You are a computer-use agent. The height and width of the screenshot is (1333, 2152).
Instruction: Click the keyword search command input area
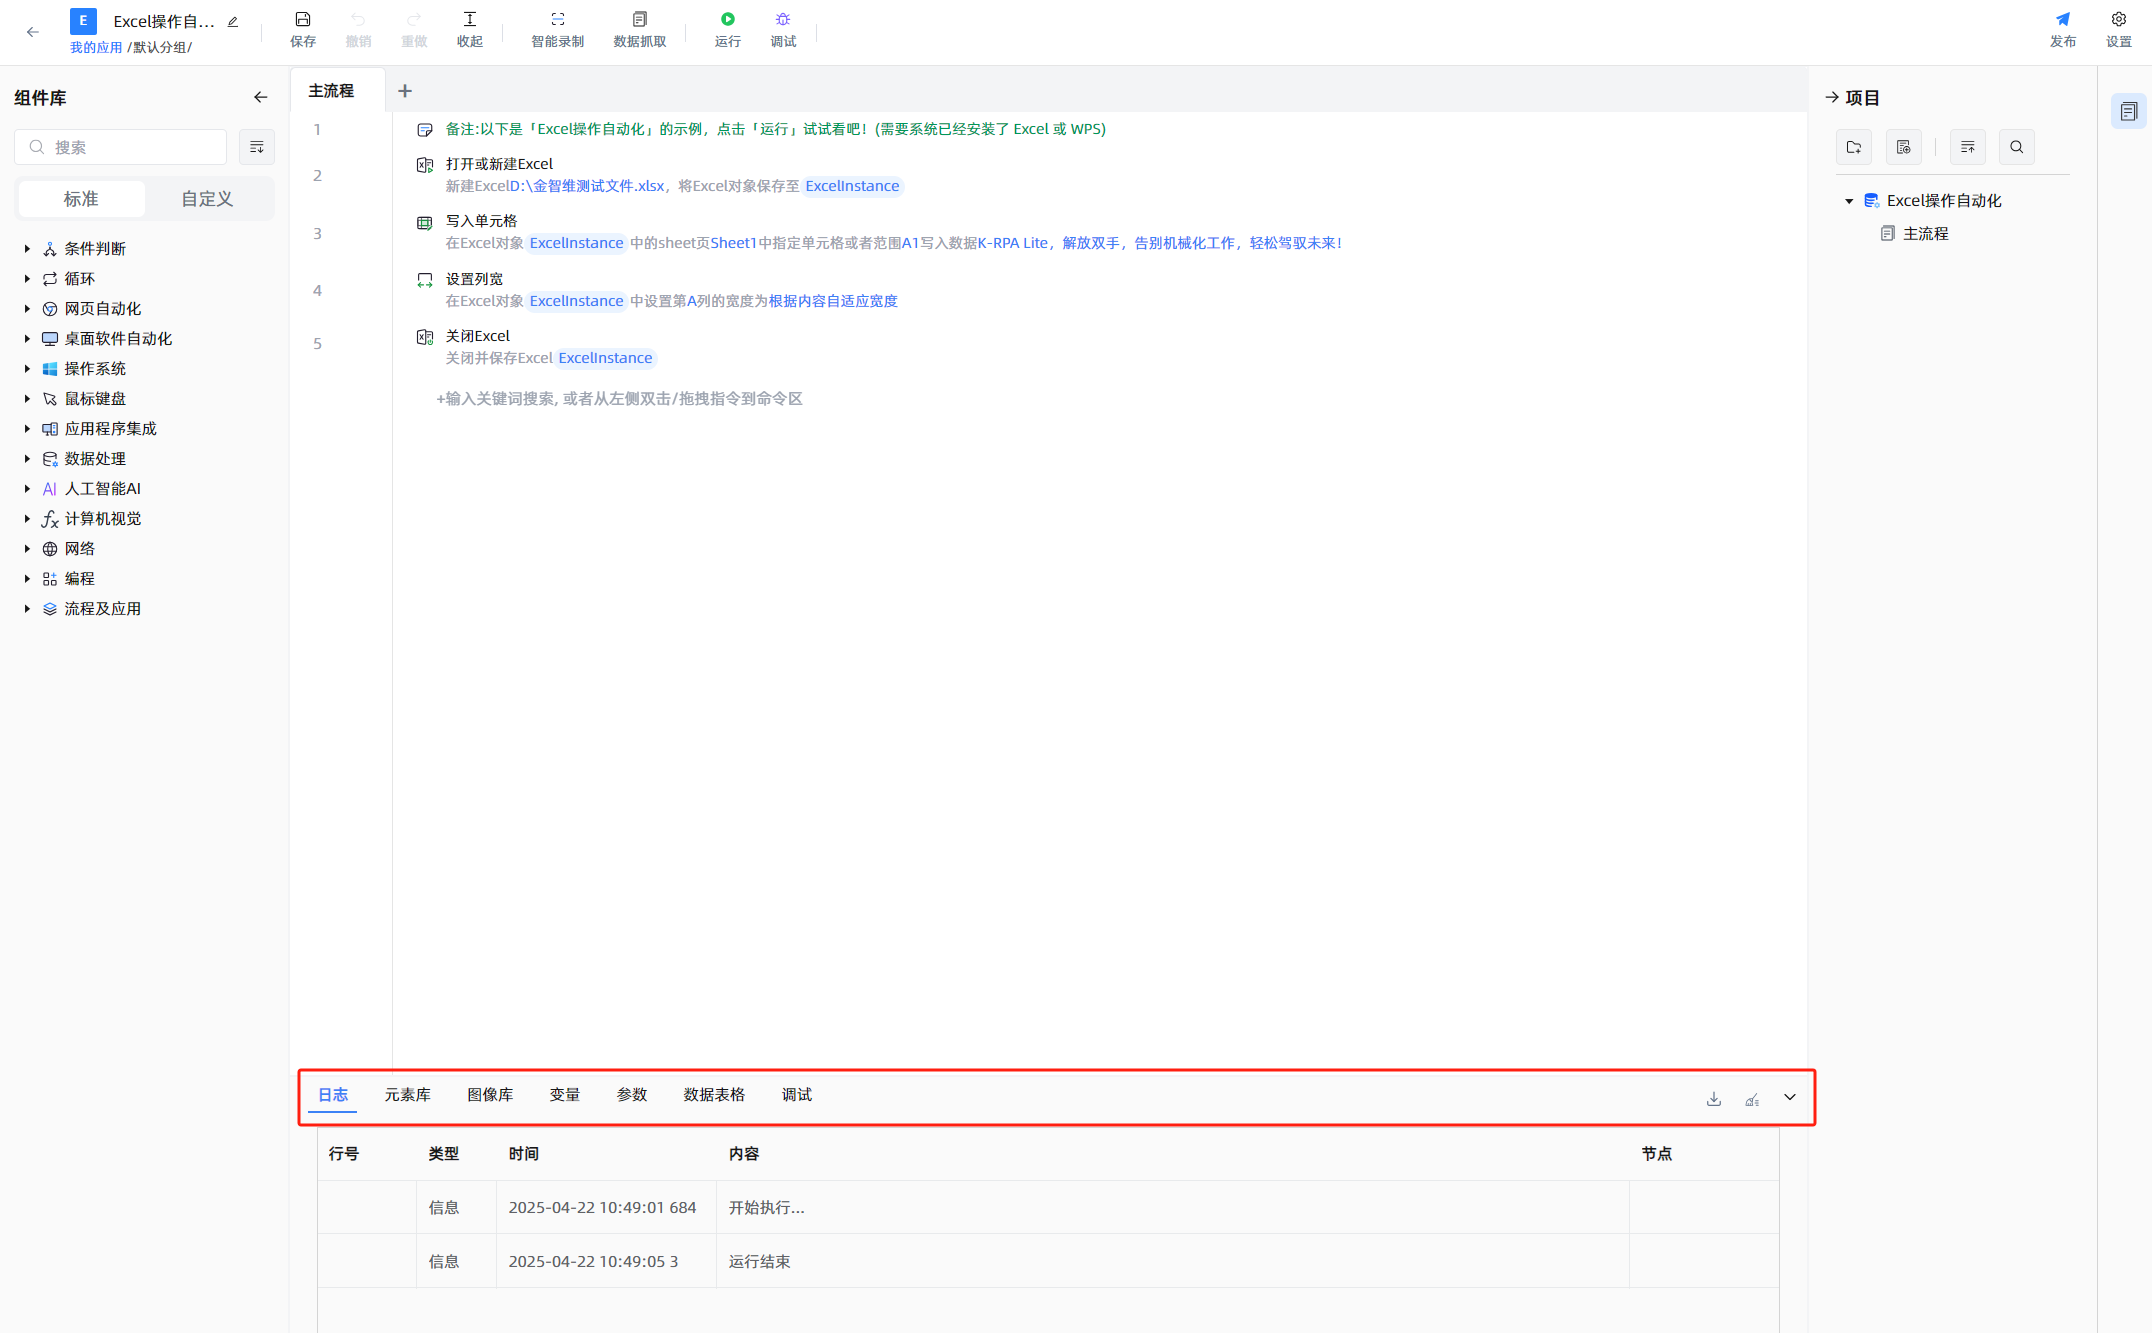pyautogui.click(x=619, y=399)
